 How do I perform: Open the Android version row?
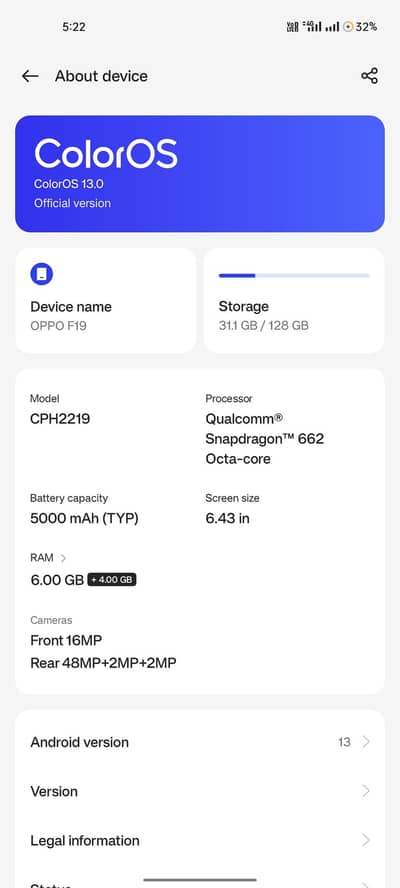200,742
